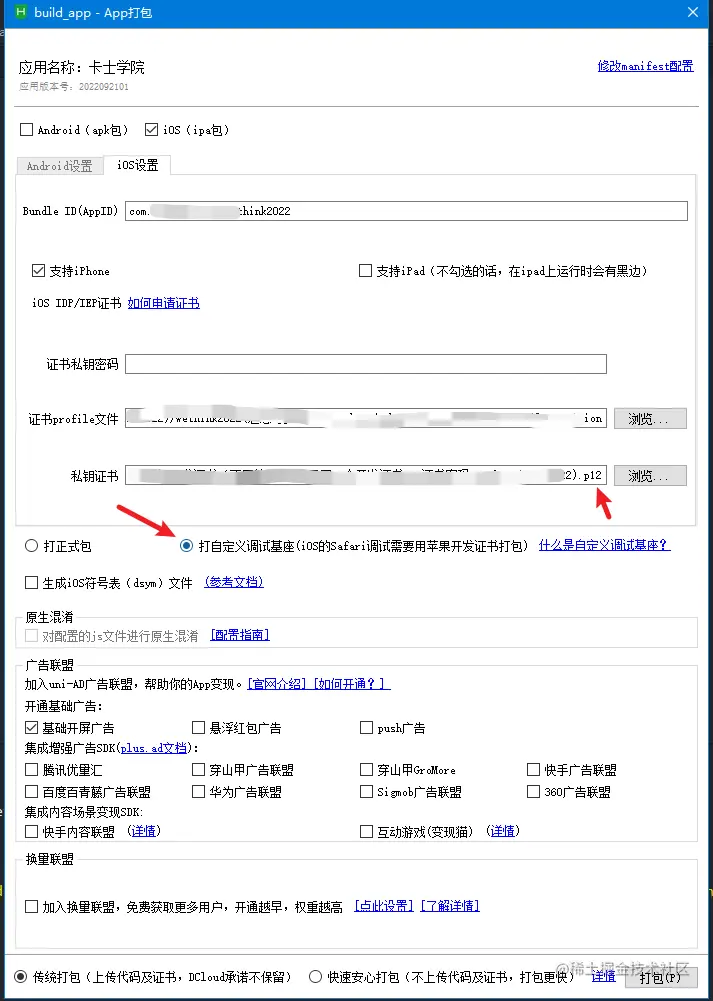
Task: Switch to the Android设置 tab
Action: click(59, 166)
